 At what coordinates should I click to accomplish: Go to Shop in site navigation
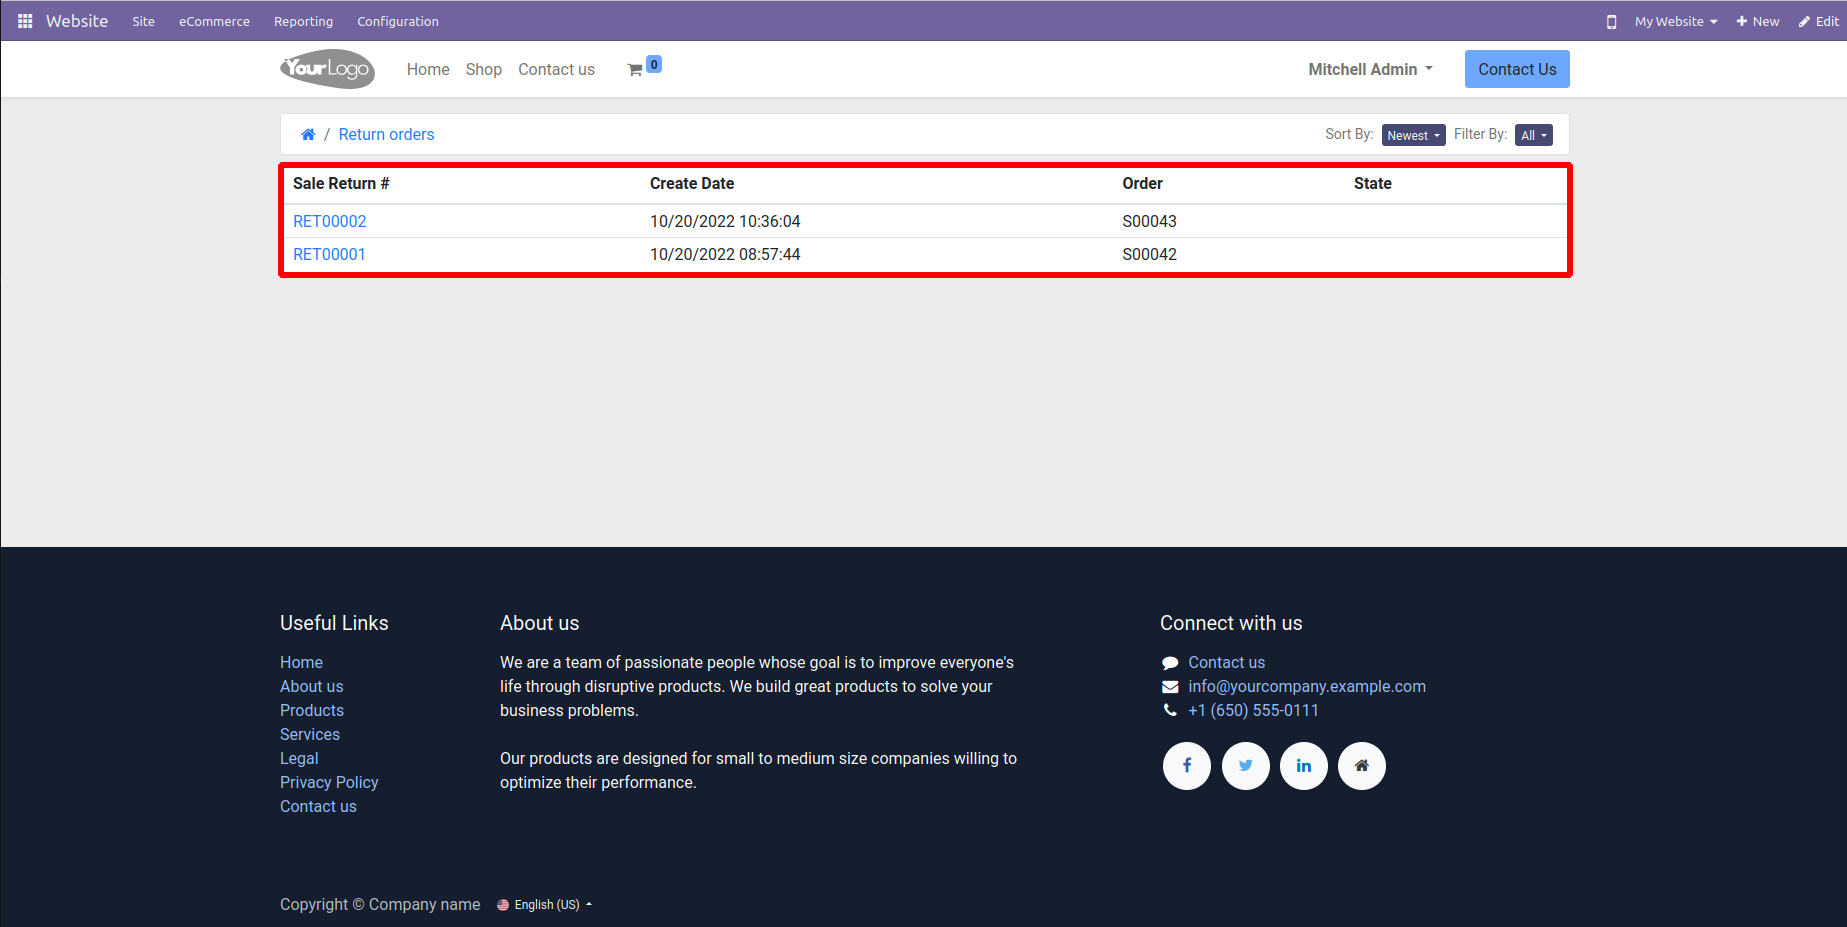pos(484,69)
